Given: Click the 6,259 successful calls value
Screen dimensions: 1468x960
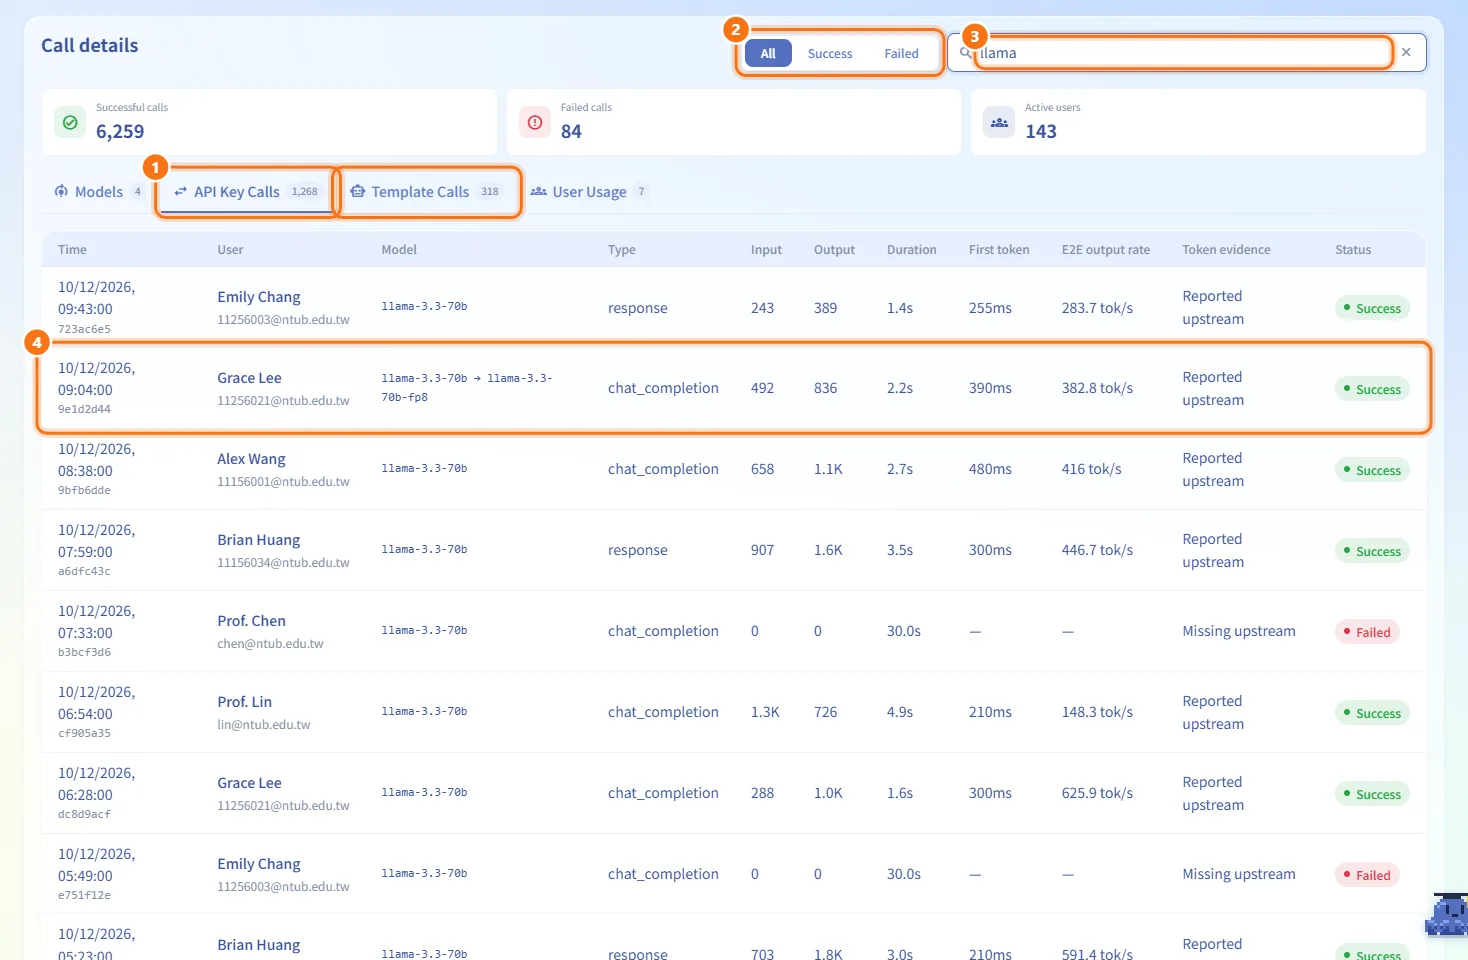Looking at the screenshot, I should 120,132.
